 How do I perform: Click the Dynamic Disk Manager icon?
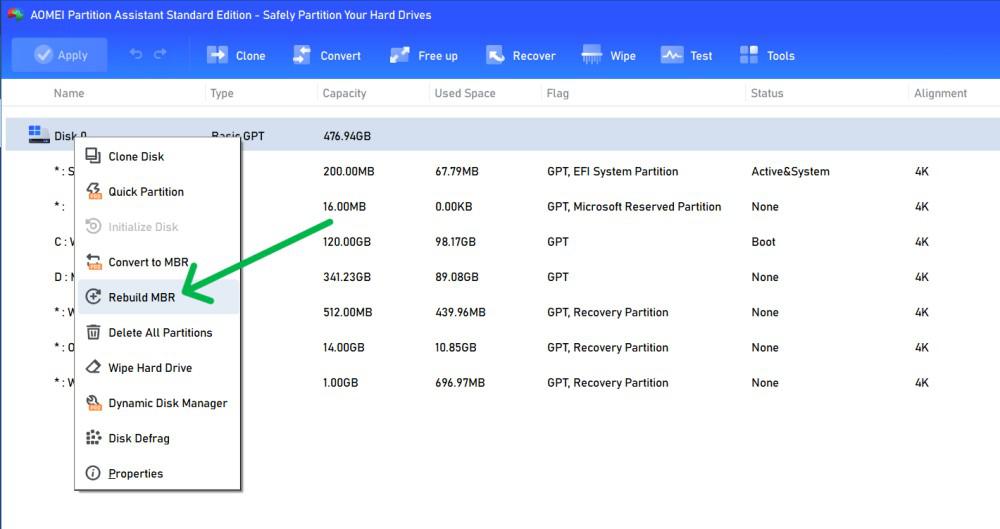94,402
